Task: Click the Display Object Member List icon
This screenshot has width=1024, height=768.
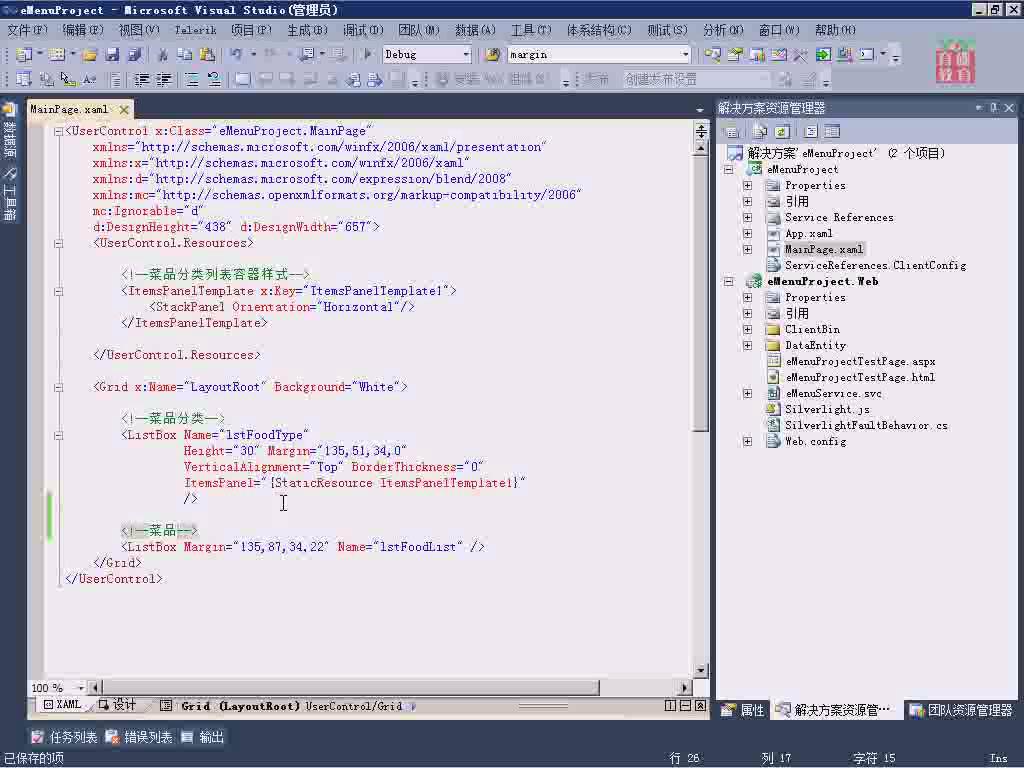Action: coord(24,80)
